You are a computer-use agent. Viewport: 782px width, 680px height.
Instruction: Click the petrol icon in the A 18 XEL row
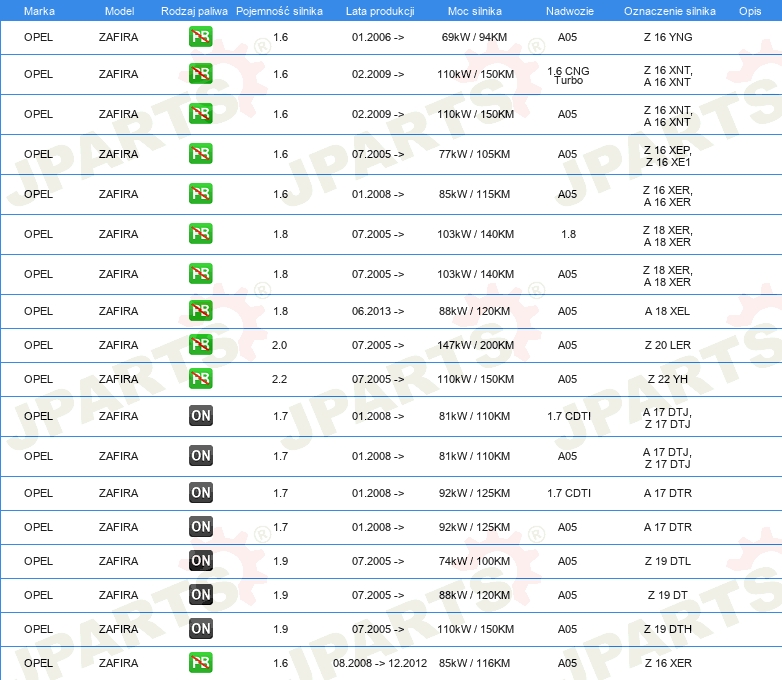point(200,311)
